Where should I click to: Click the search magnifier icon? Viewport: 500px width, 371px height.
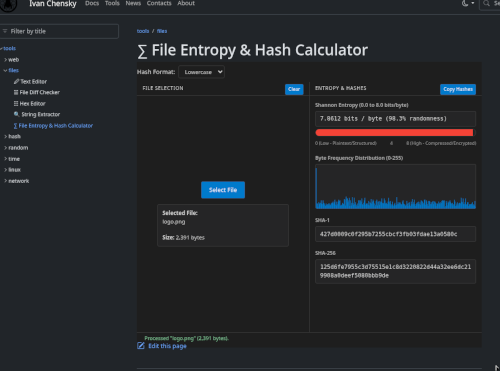tap(487, 3)
